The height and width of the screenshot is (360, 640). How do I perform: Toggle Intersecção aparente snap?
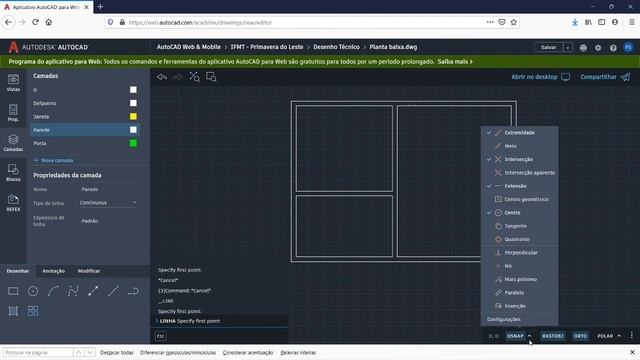coord(519,173)
